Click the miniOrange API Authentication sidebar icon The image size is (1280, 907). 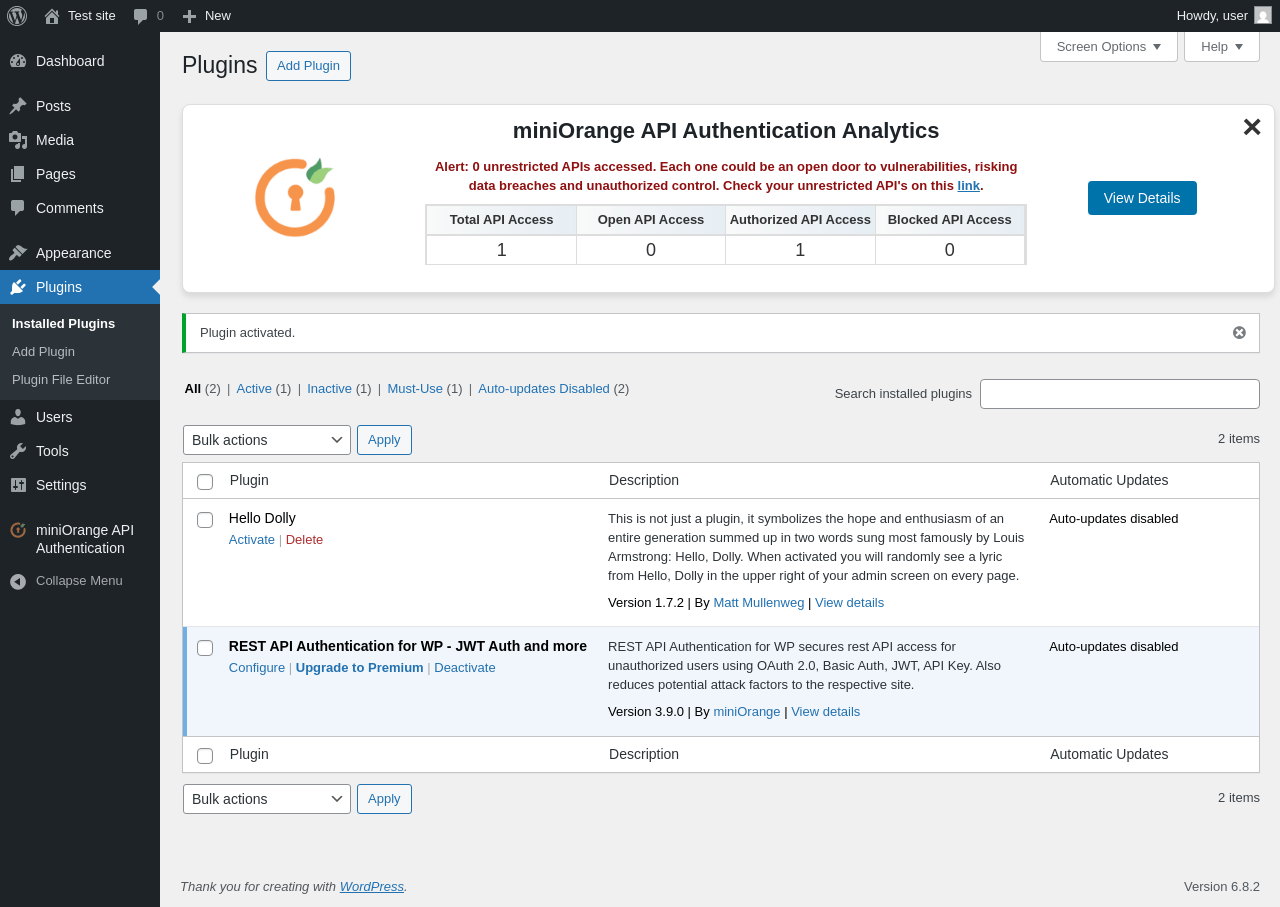click(18, 530)
